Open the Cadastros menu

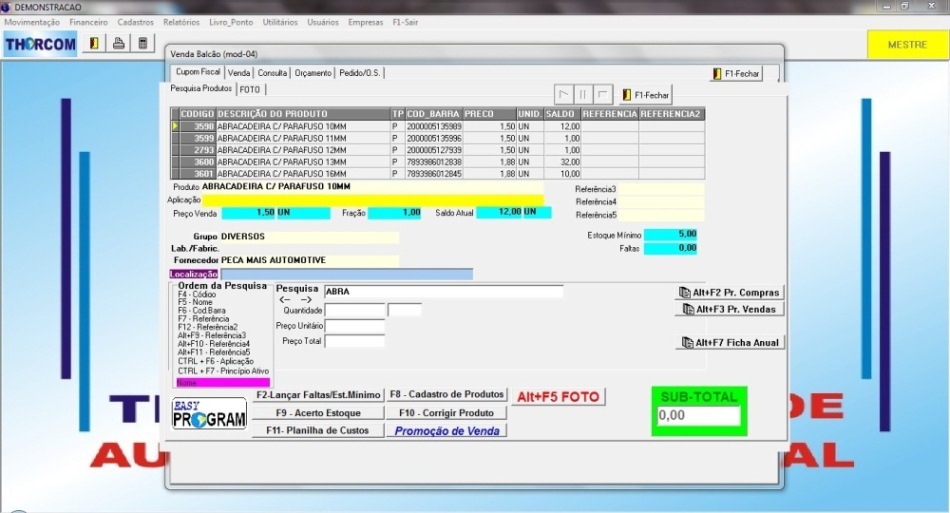click(135, 21)
